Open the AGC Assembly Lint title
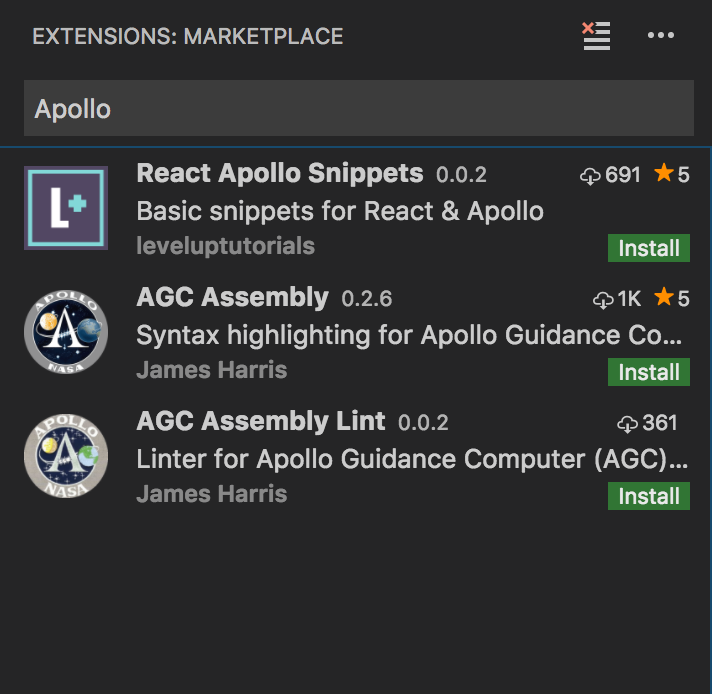Screen dimensions: 712x694 point(261,422)
